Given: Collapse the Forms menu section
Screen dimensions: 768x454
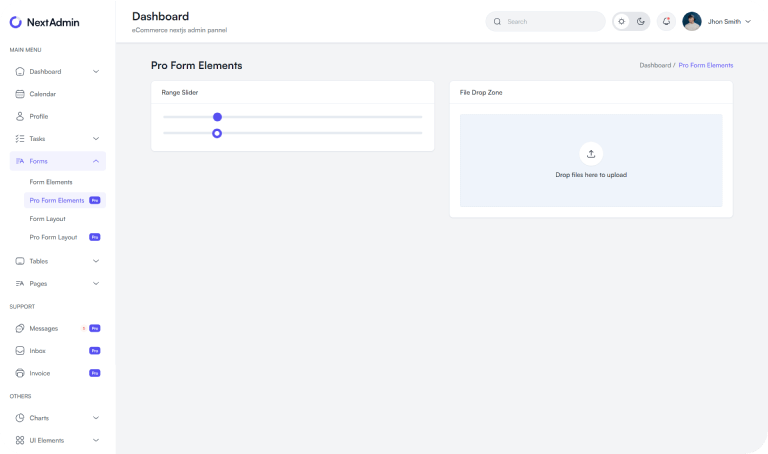Looking at the screenshot, I should coord(96,161).
